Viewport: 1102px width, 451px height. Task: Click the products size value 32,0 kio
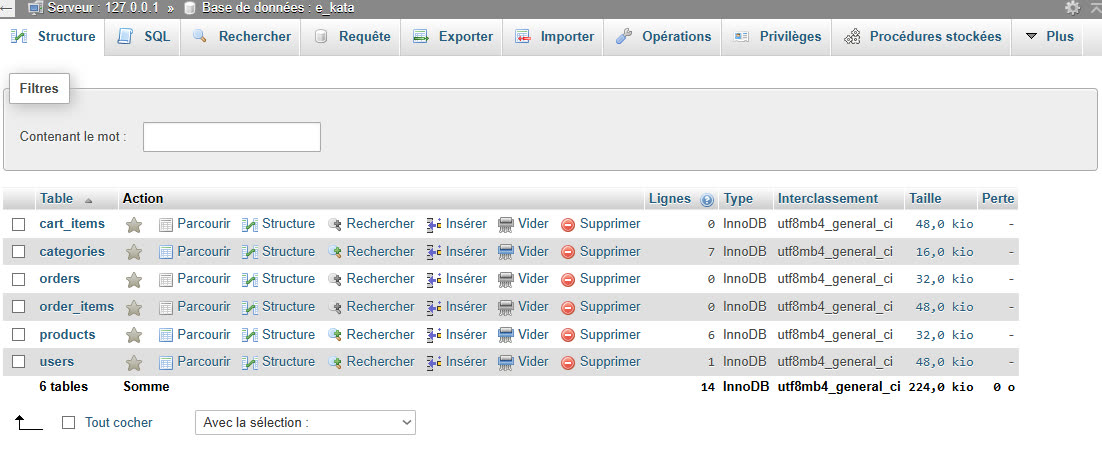[x=945, y=335]
